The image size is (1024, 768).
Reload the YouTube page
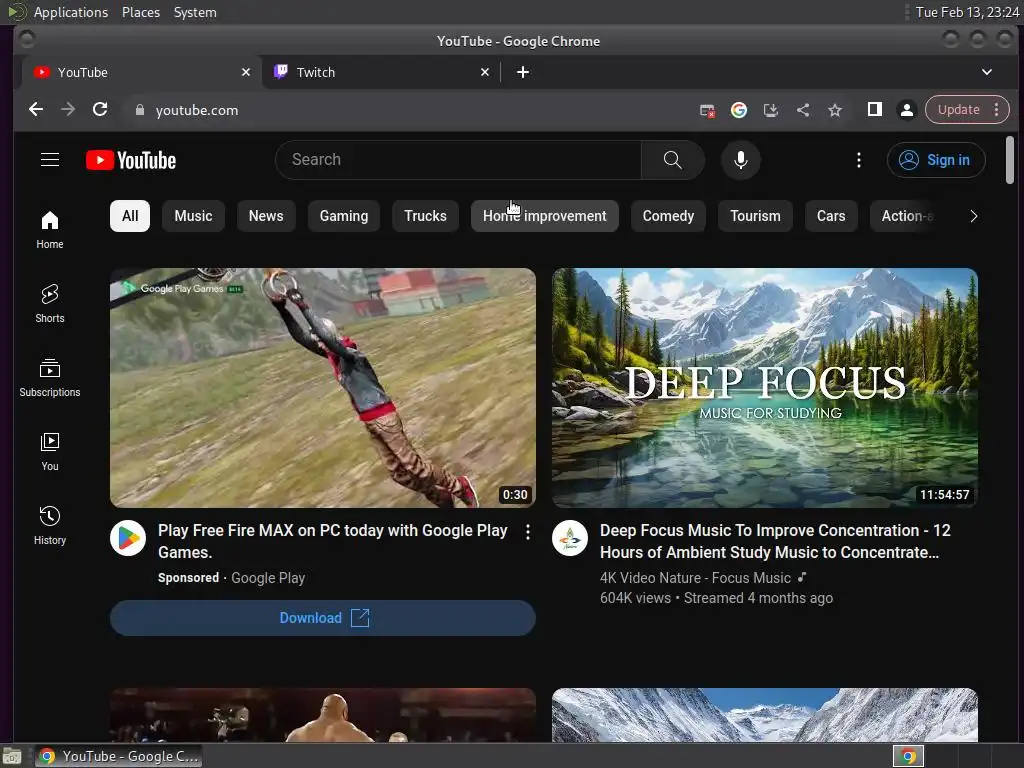[x=100, y=110]
